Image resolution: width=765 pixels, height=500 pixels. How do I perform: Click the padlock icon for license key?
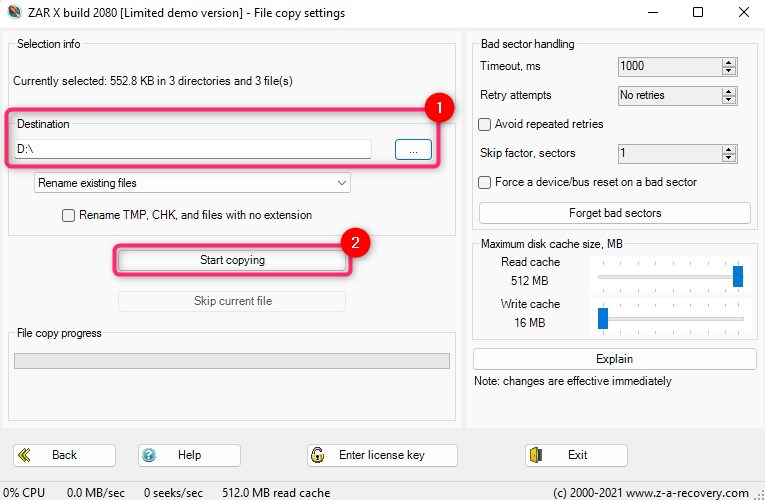(x=318, y=455)
